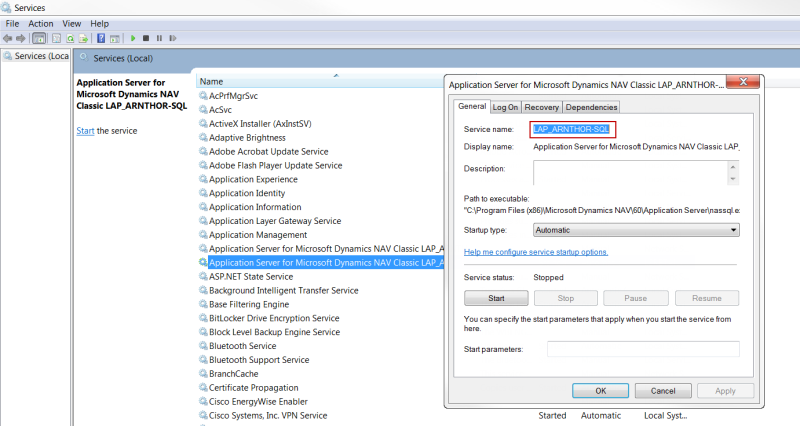The image size is (800, 426).
Task: Click the Description box scroll-up arrow
Action: (733, 167)
